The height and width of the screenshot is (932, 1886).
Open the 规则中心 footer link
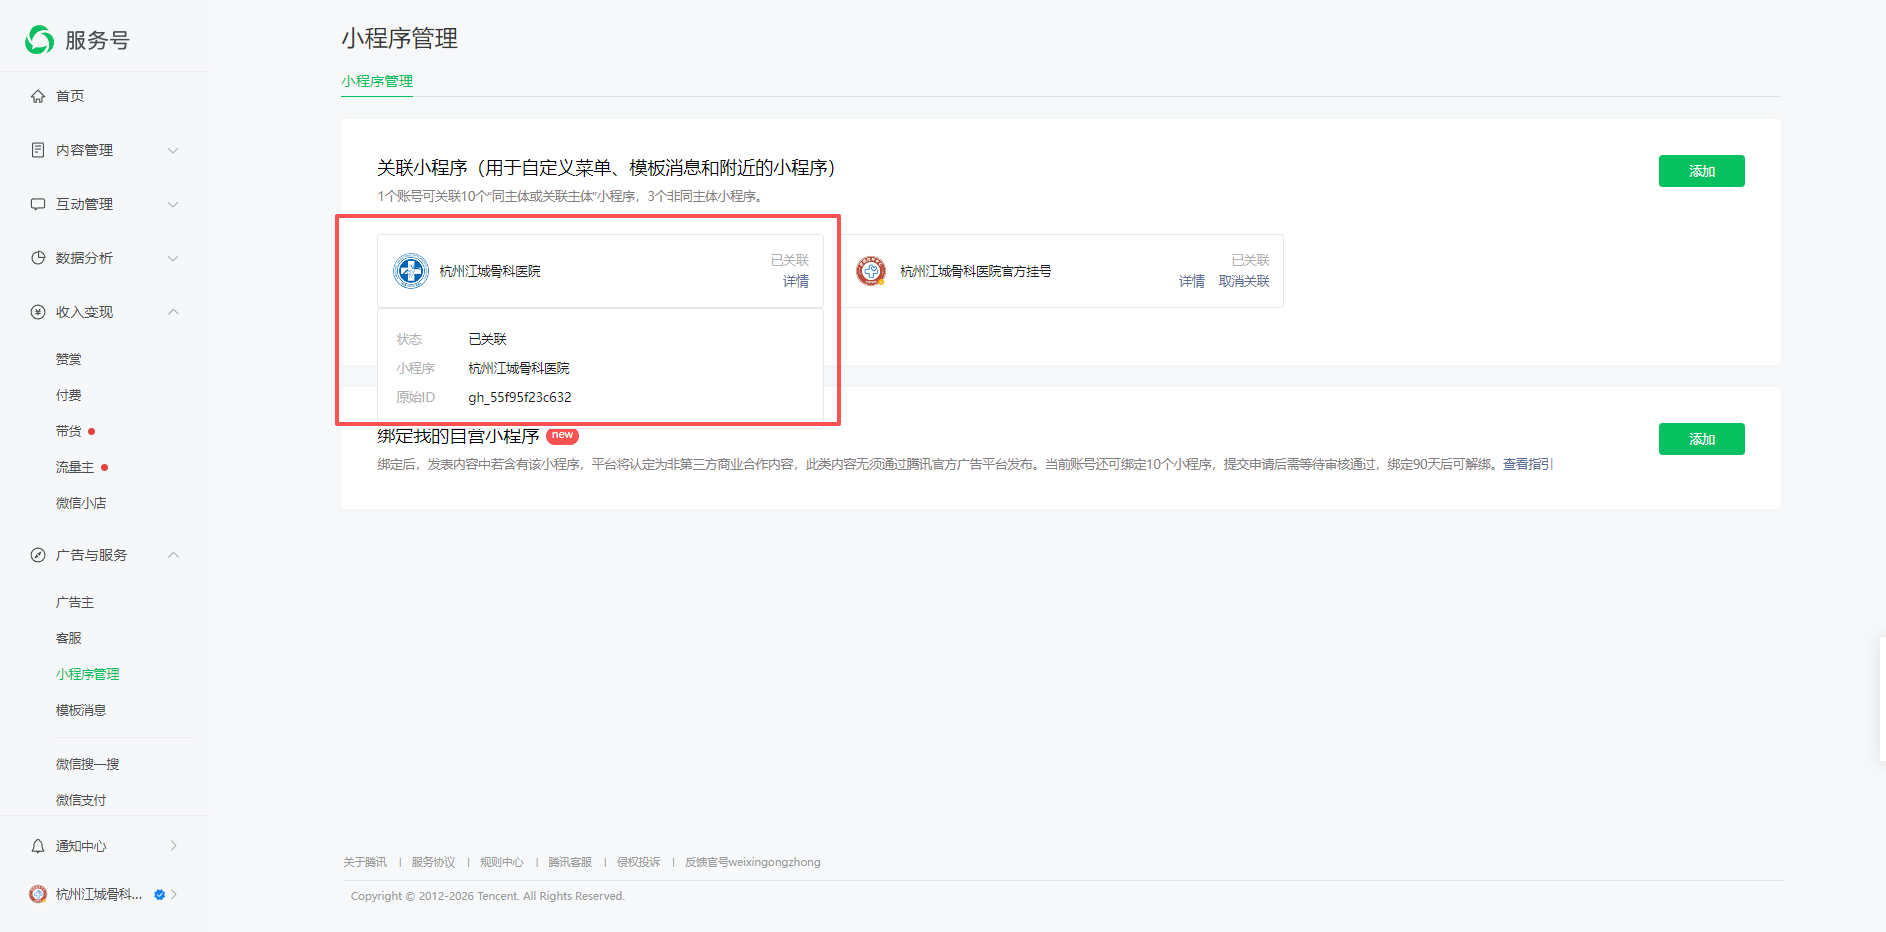click(x=502, y=862)
